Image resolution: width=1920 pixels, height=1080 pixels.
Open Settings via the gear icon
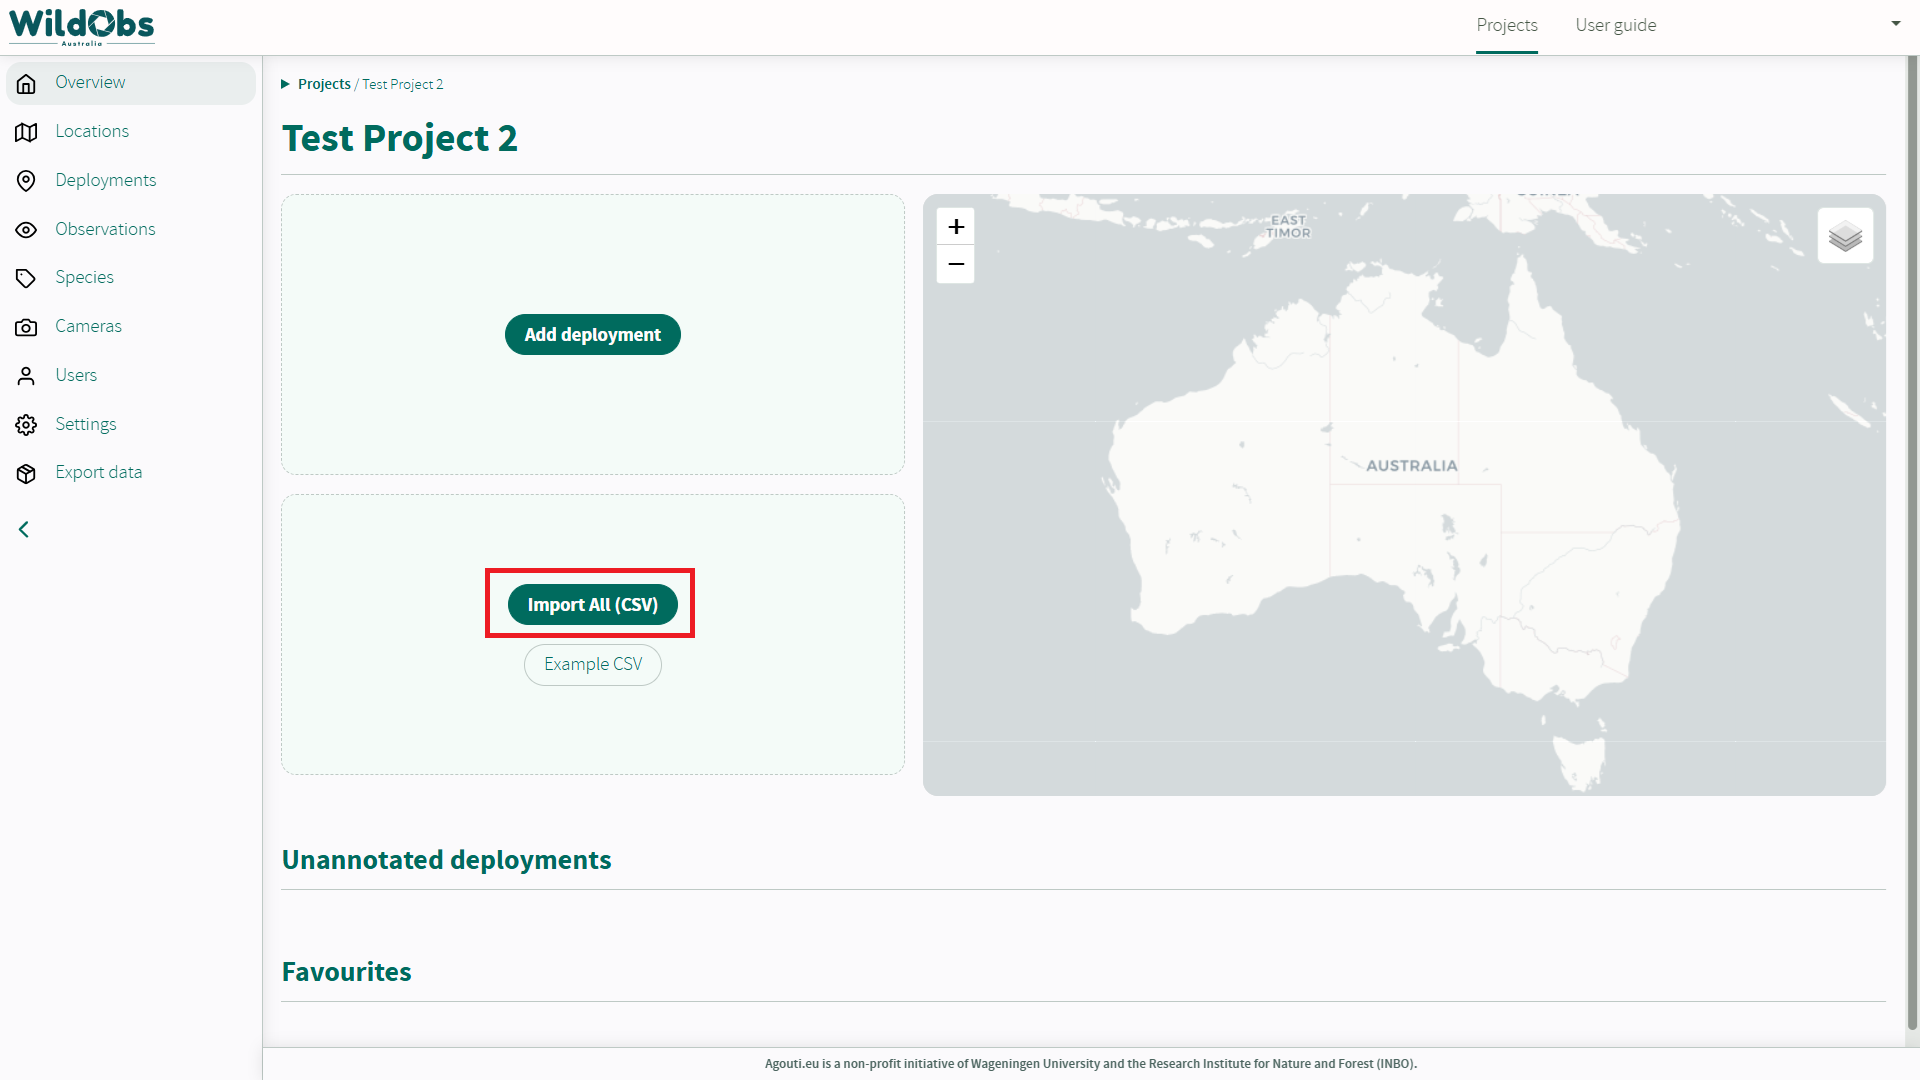tap(27, 425)
